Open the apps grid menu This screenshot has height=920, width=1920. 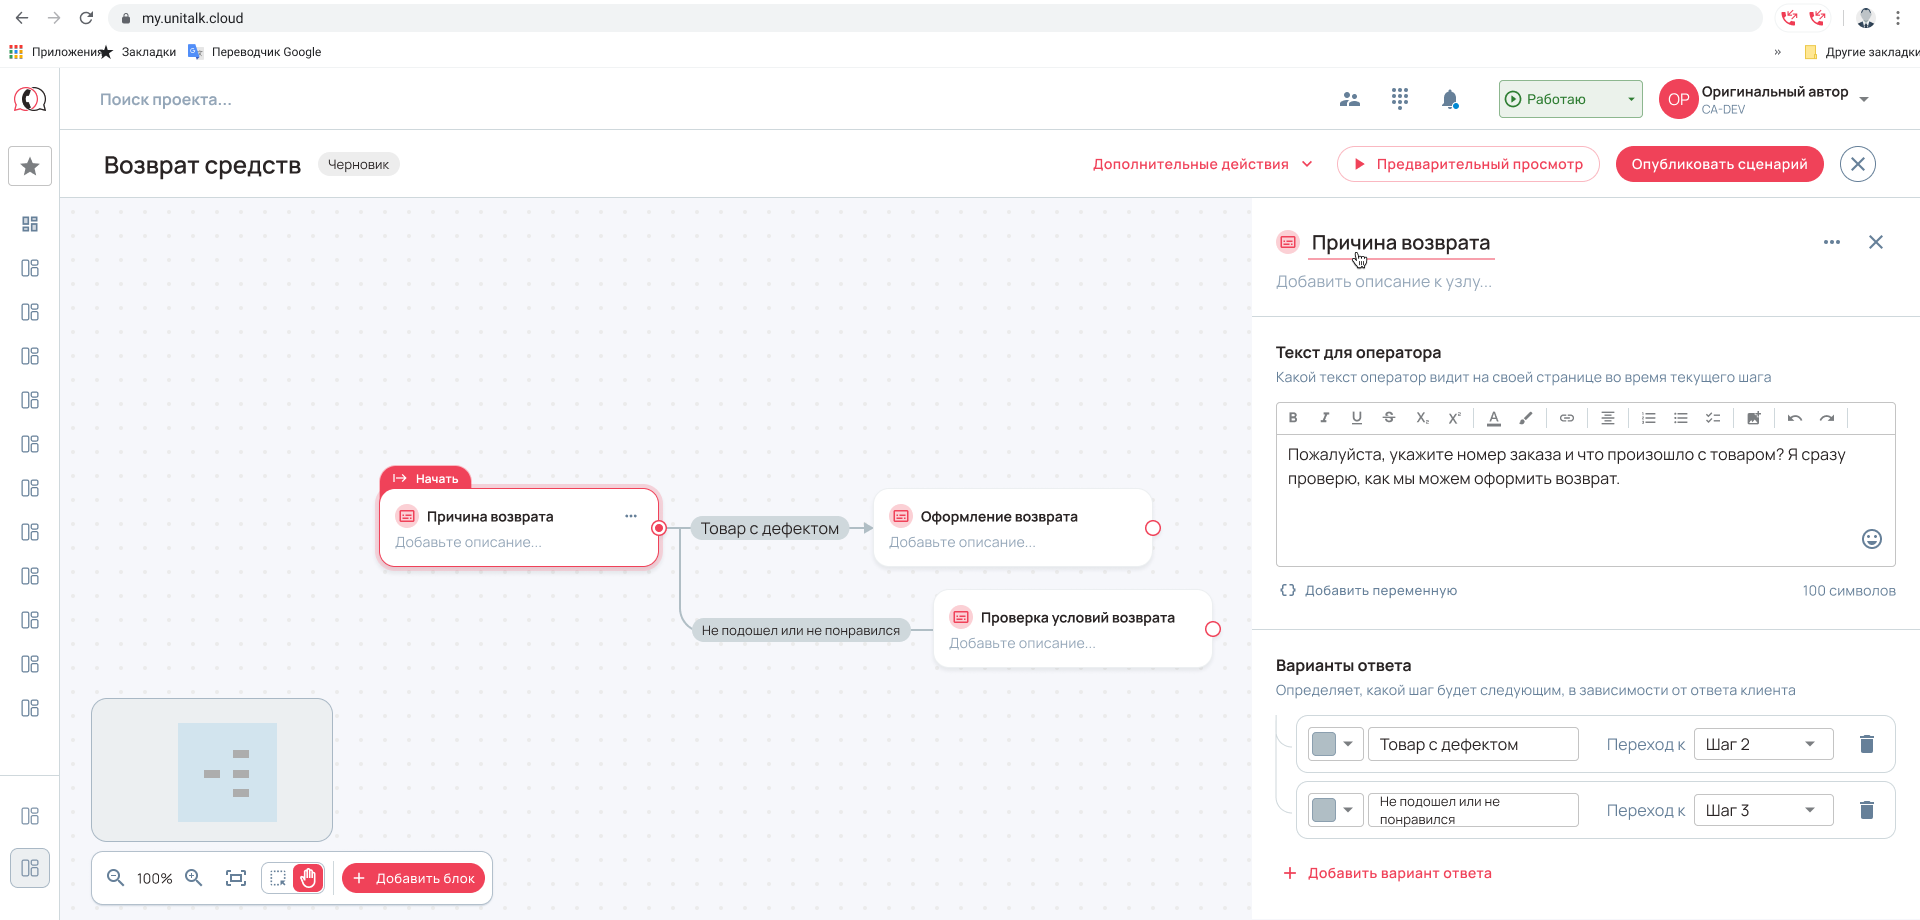pyautogui.click(x=1400, y=98)
